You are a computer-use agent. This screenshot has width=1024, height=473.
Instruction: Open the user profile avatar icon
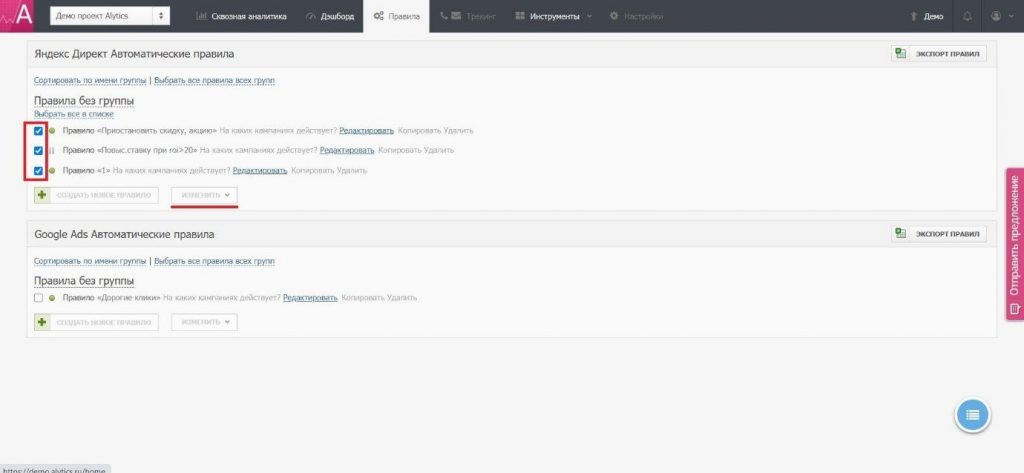click(995, 16)
